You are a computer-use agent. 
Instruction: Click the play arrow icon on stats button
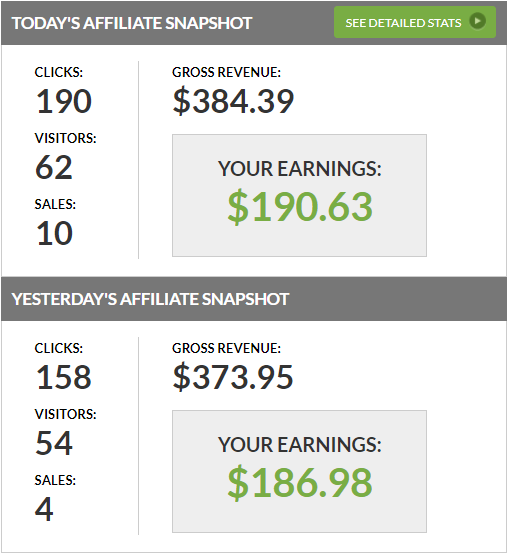click(x=477, y=21)
